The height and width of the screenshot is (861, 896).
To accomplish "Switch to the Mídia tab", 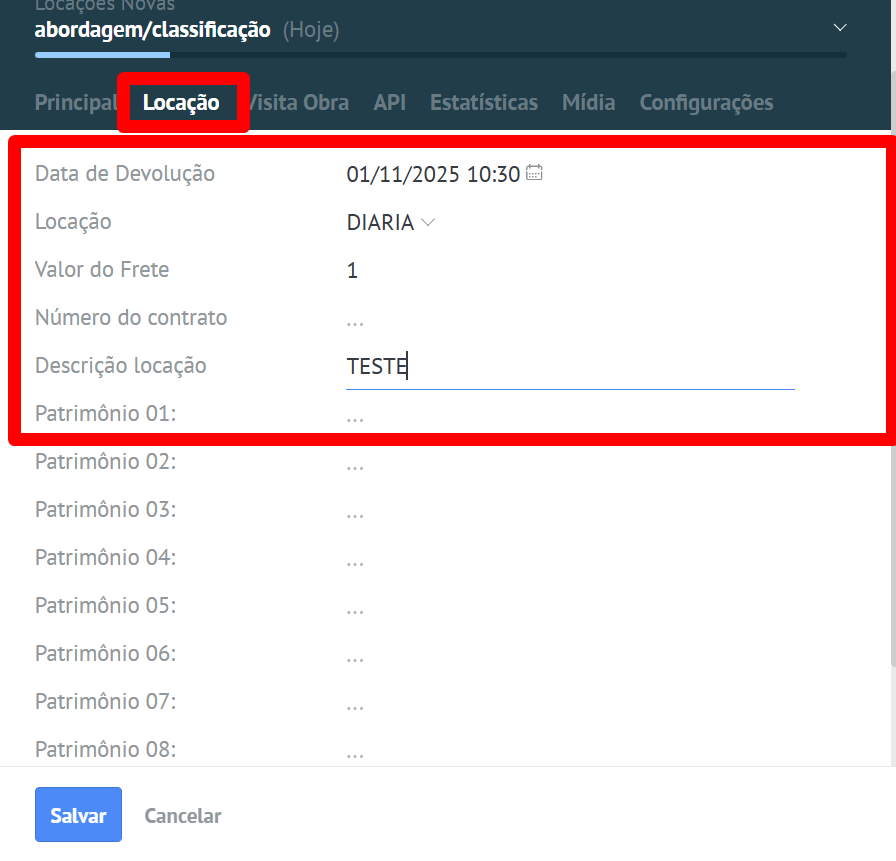I will (x=588, y=102).
